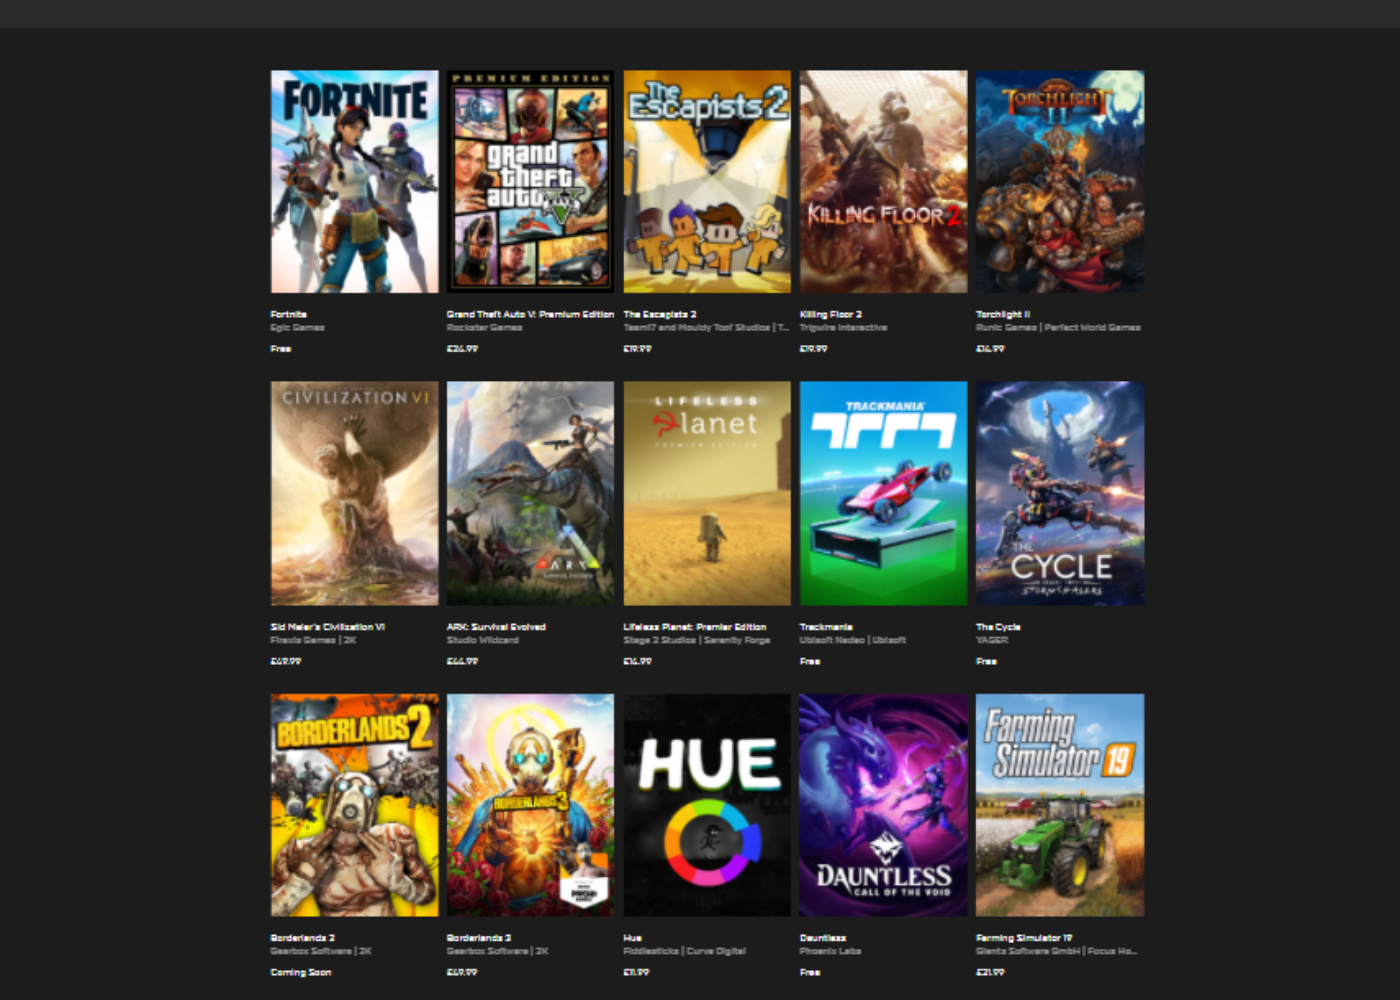Click 'Lifeless Planet: Premier Edition' title text
1400x1000 pixels.
point(695,627)
